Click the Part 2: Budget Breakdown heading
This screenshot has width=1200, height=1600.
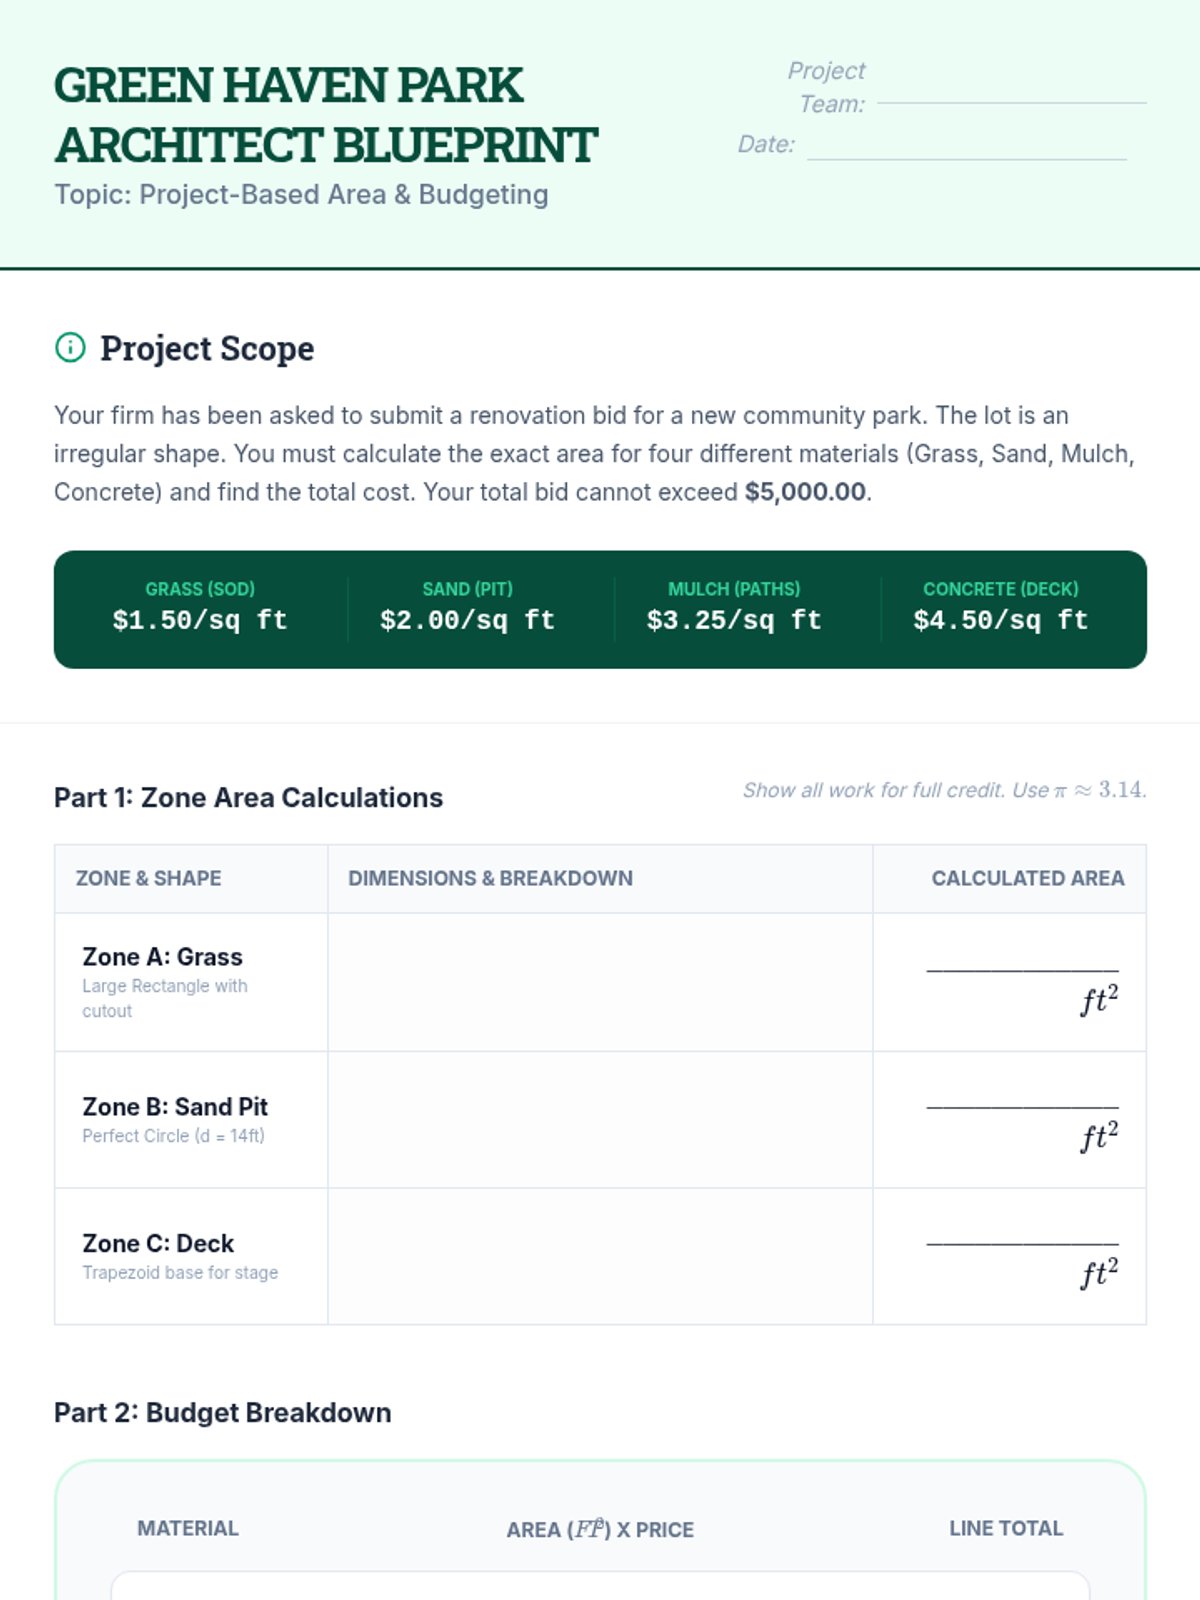pyautogui.click(x=223, y=1412)
